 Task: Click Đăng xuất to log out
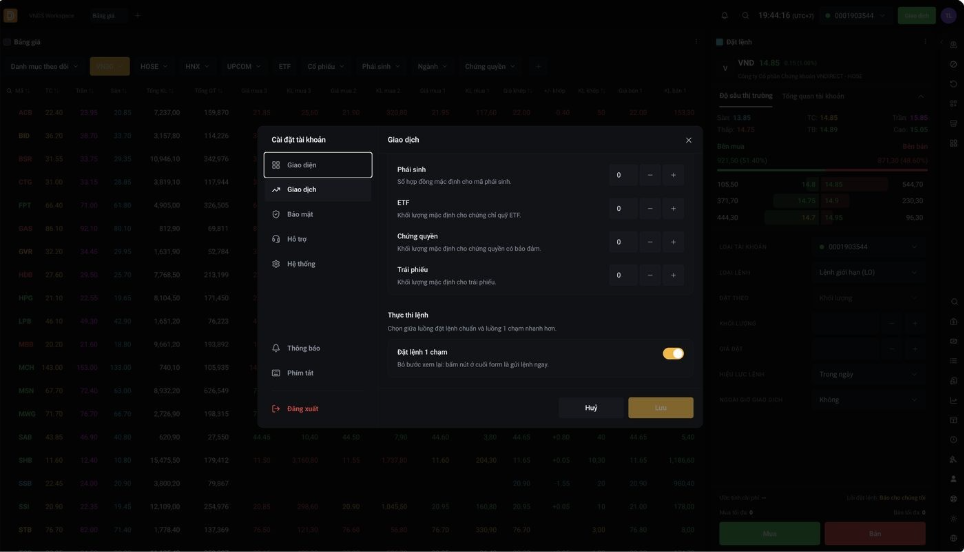[x=318, y=409]
